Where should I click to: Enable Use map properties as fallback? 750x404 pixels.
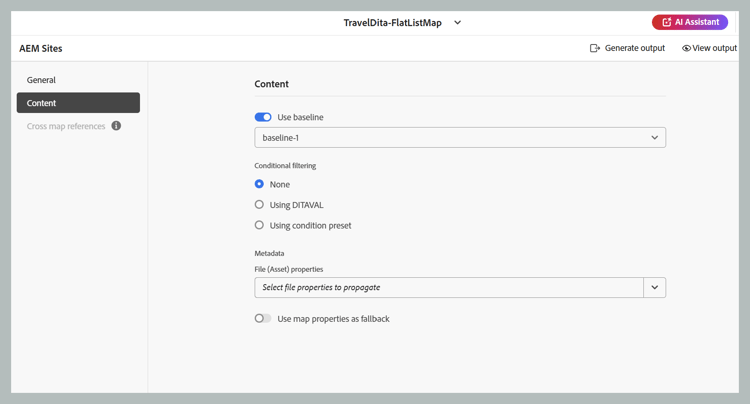coord(263,319)
